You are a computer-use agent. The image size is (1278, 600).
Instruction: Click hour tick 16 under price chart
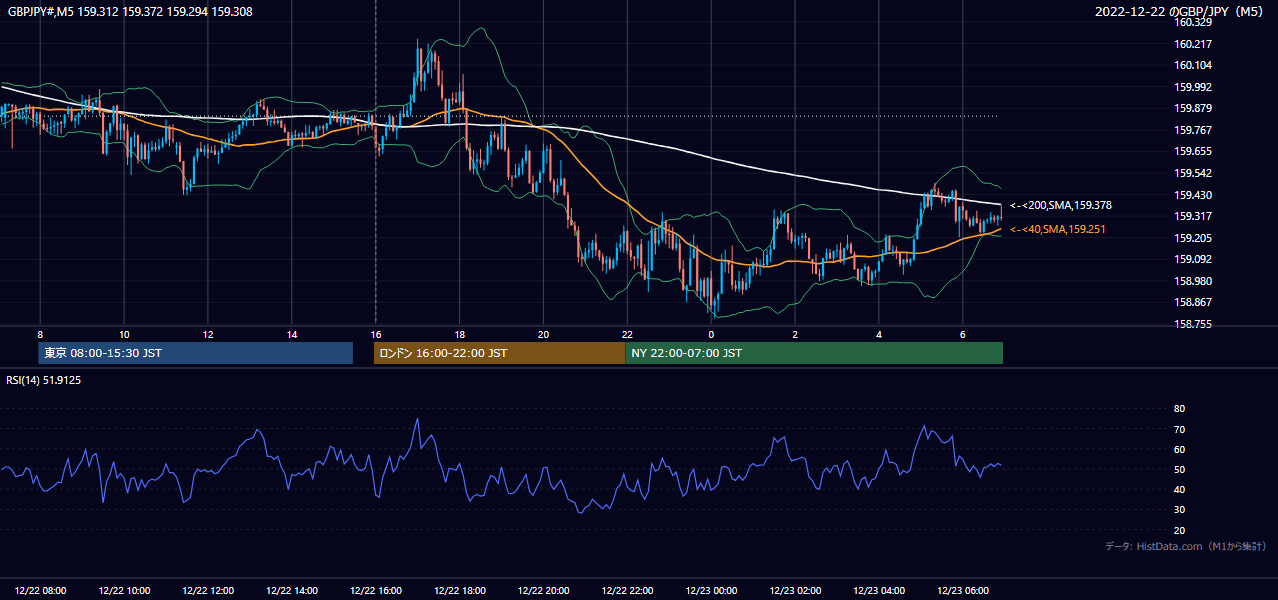(376, 334)
